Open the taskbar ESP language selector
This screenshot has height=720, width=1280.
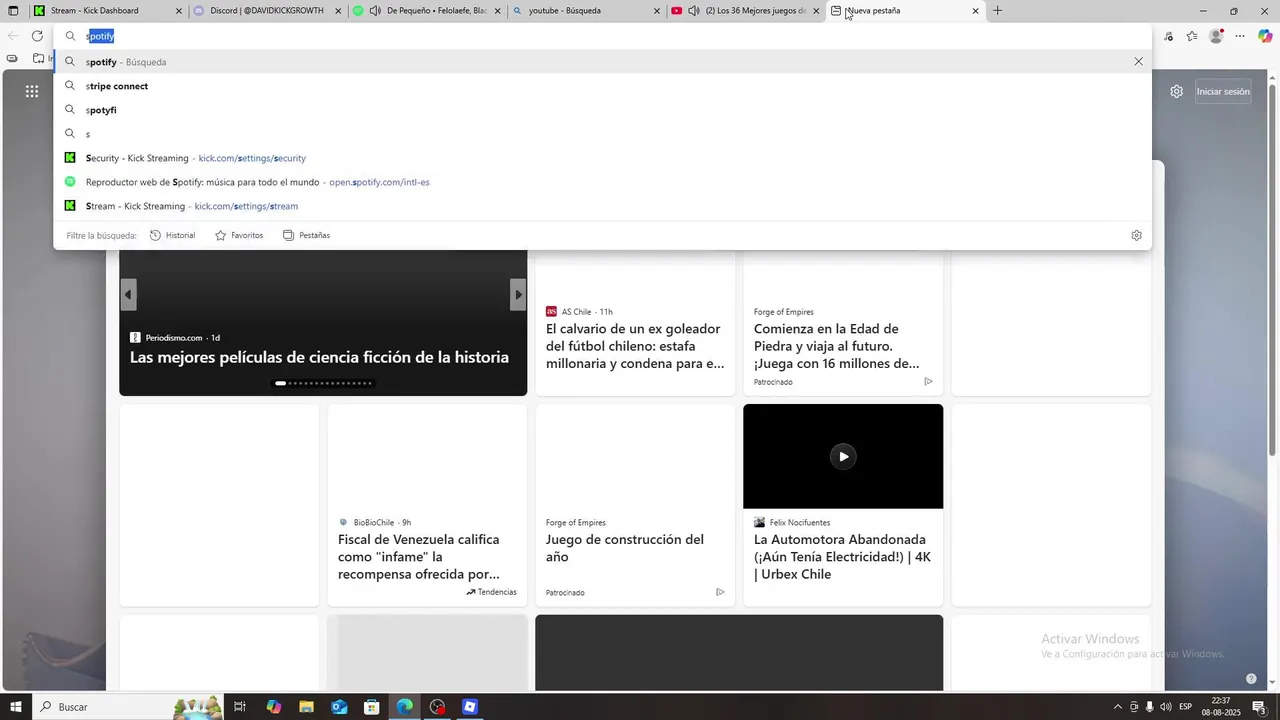point(1186,707)
